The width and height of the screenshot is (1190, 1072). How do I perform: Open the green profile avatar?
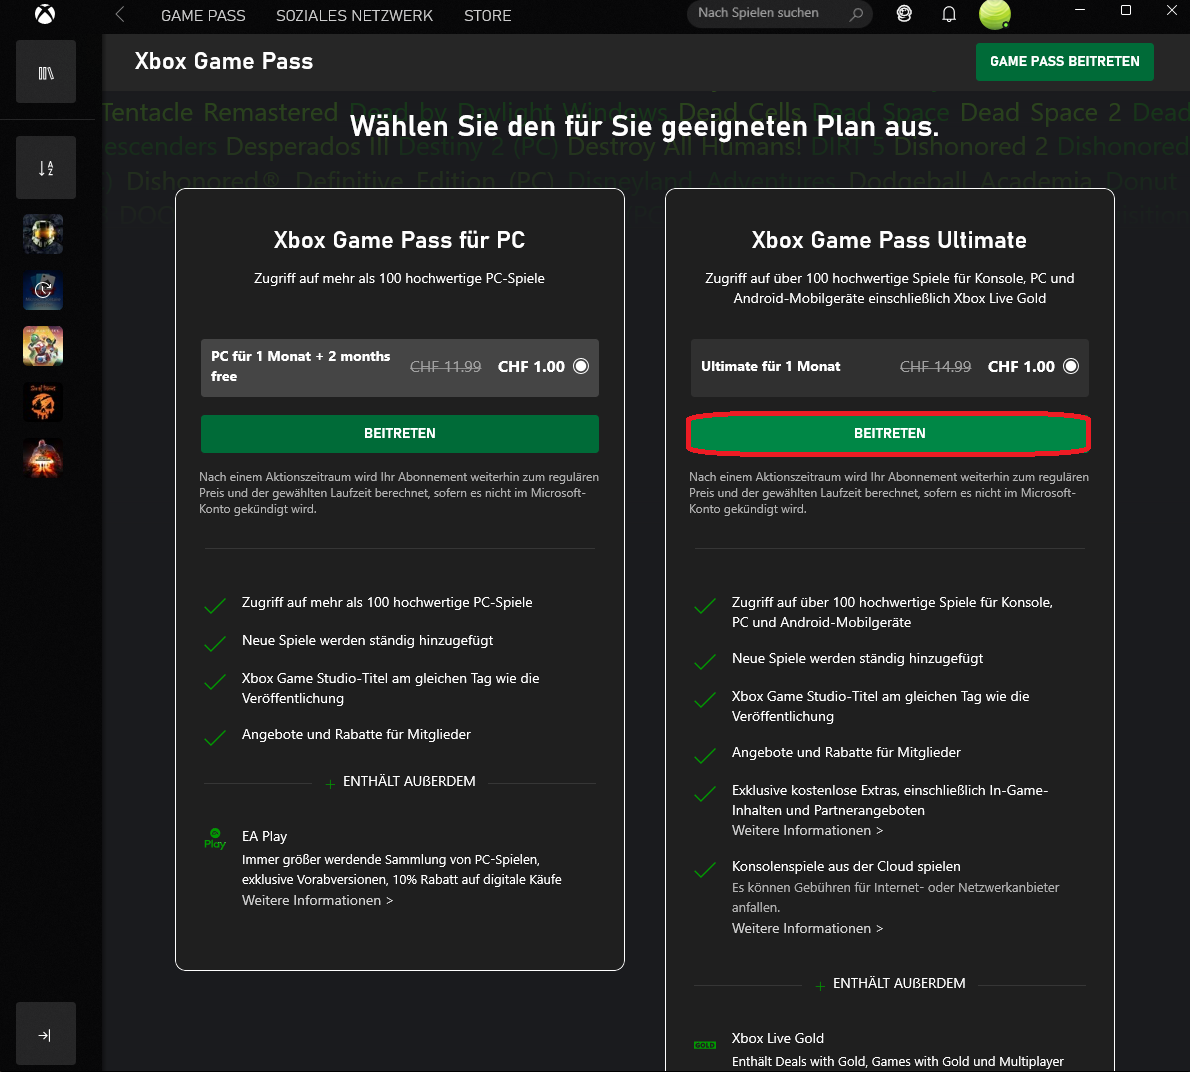point(994,14)
